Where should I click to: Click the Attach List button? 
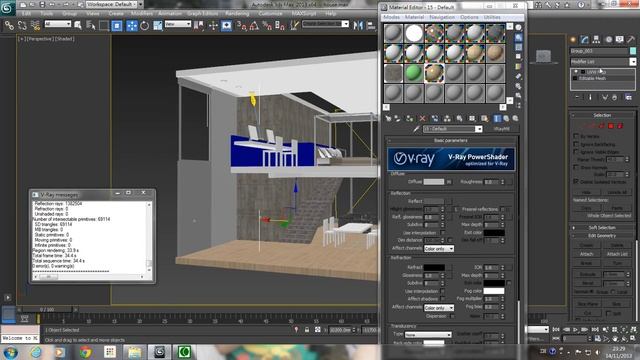(x=617, y=254)
